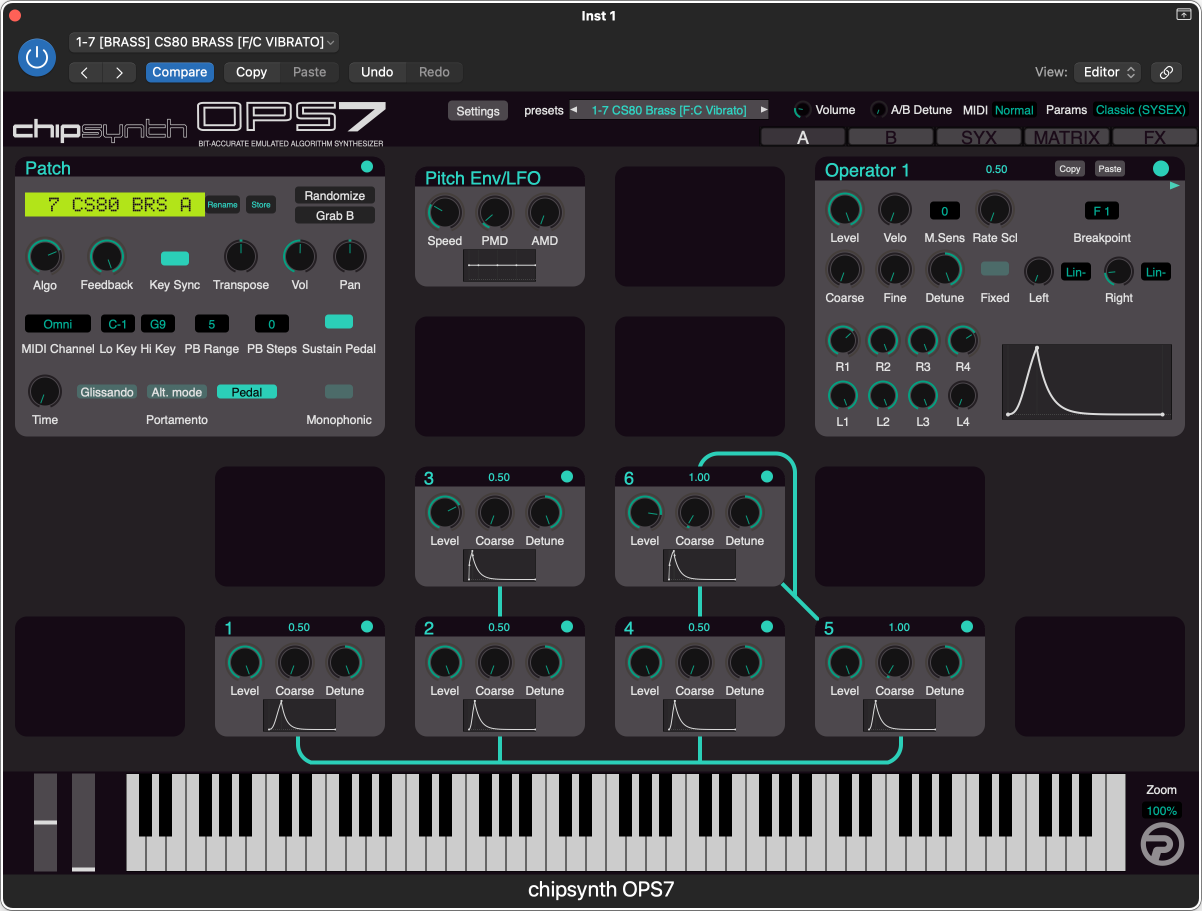The image size is (1202, 911).
Task: Click the Operator 1 R1 knob
Action: point(843,341)
